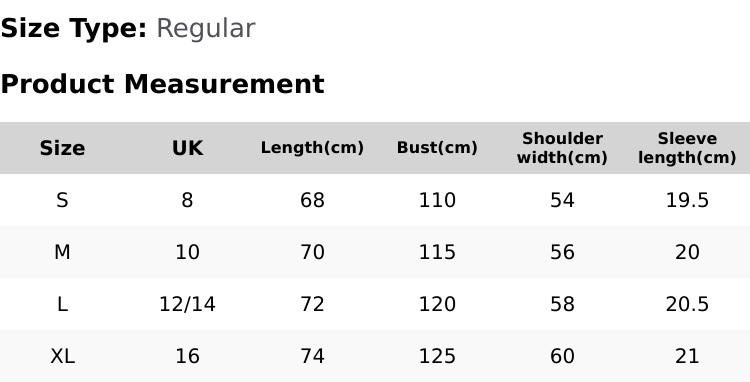This screenshot has width=750, height=382.
Task: Click the Size column header
Action: point(62,148)
